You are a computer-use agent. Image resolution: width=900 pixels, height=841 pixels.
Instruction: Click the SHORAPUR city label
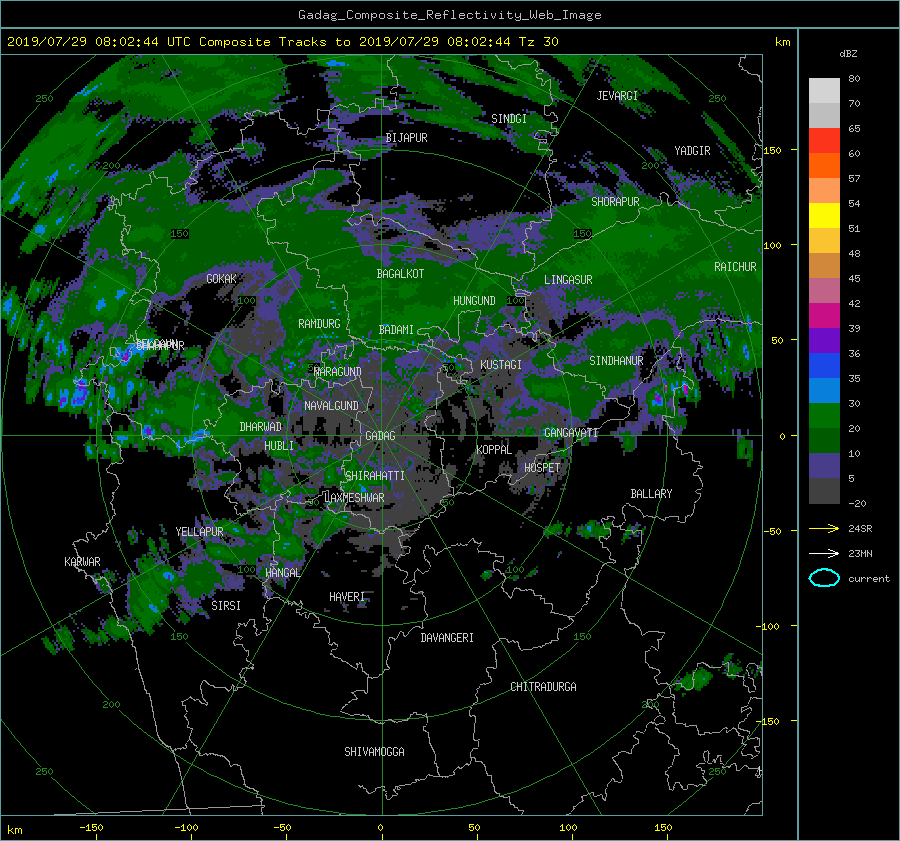click(615, 202)
